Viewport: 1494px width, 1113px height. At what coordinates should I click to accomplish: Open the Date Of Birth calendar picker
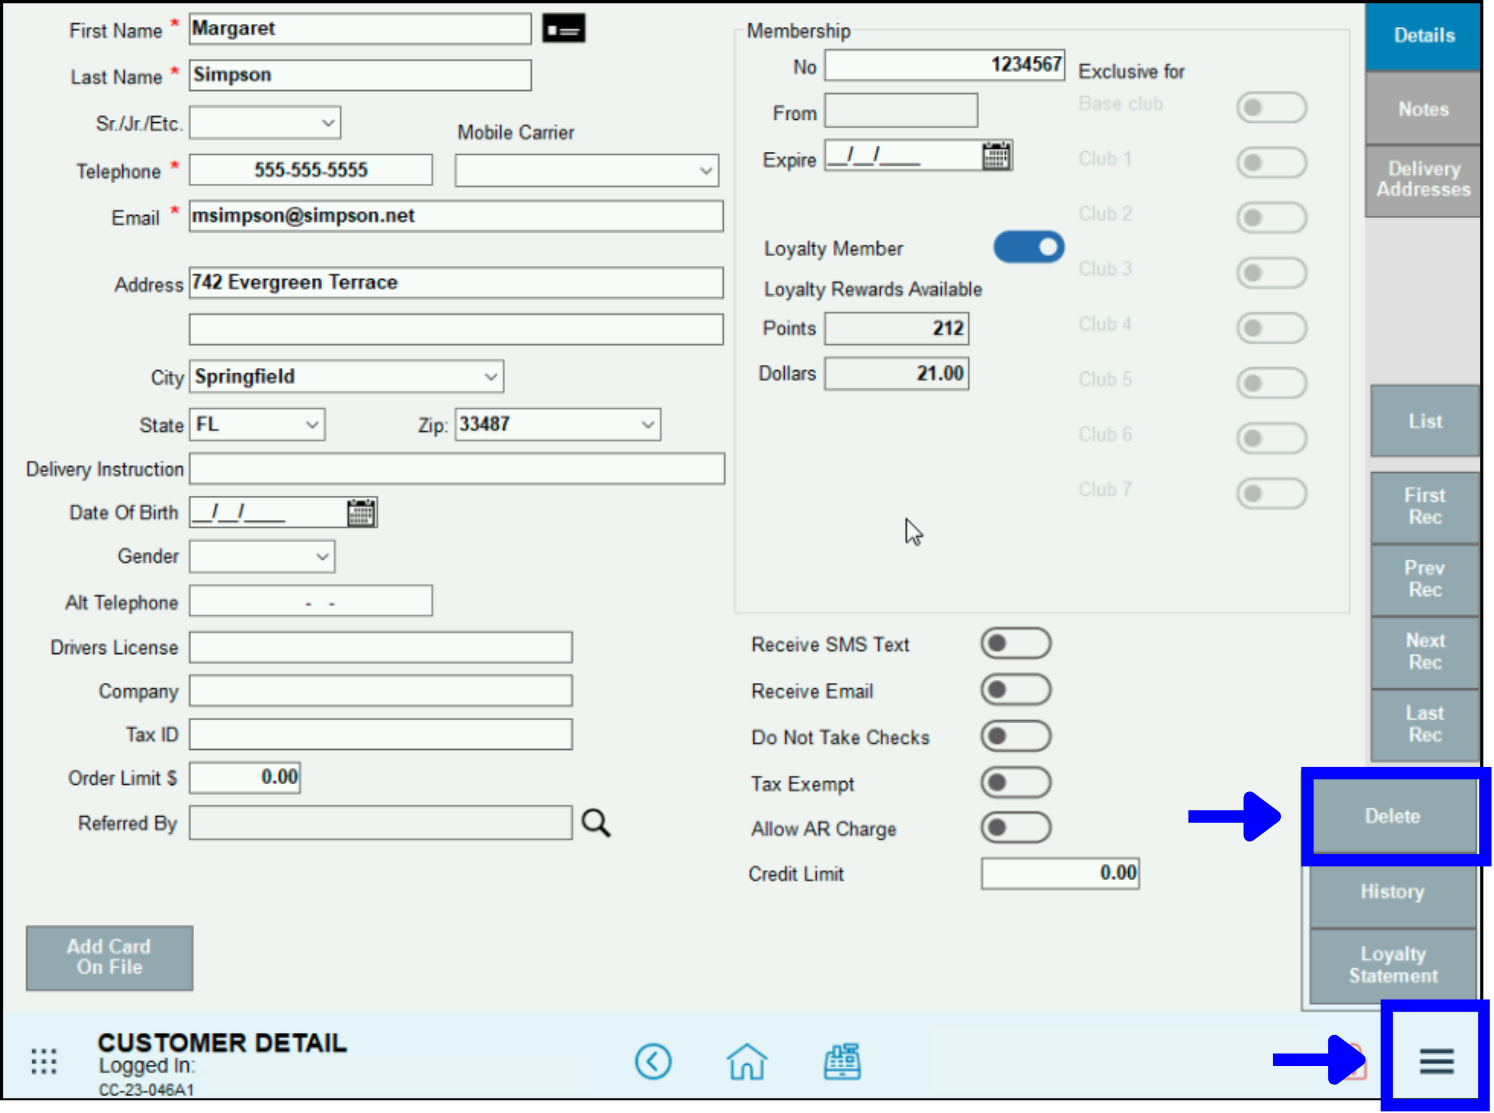(x=361, y=513)
